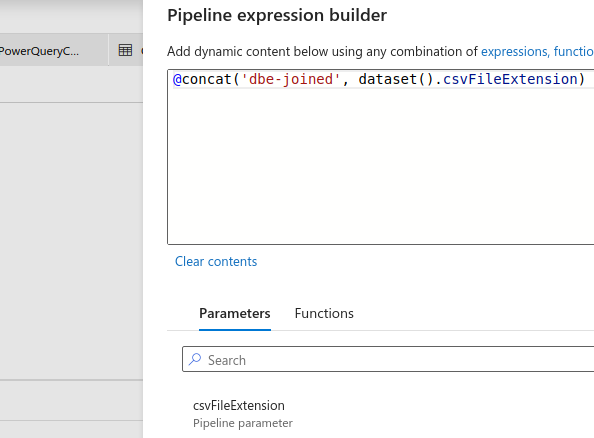Image resolution: width=594 pixels, height=438 pixels.
Task: Click the empty area of the expression editor
Action: (380, 167)
